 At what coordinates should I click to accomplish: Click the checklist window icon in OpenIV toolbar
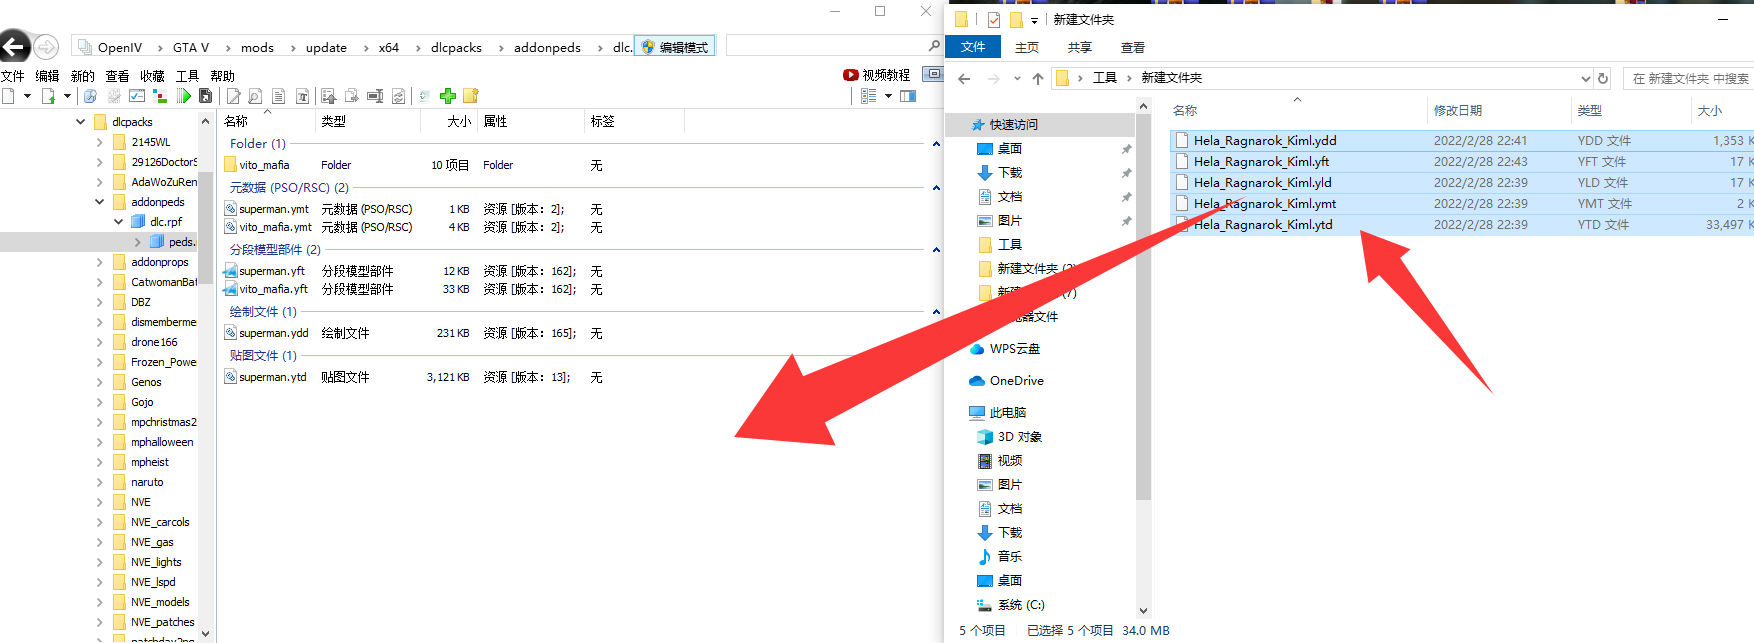pos(137,96)
